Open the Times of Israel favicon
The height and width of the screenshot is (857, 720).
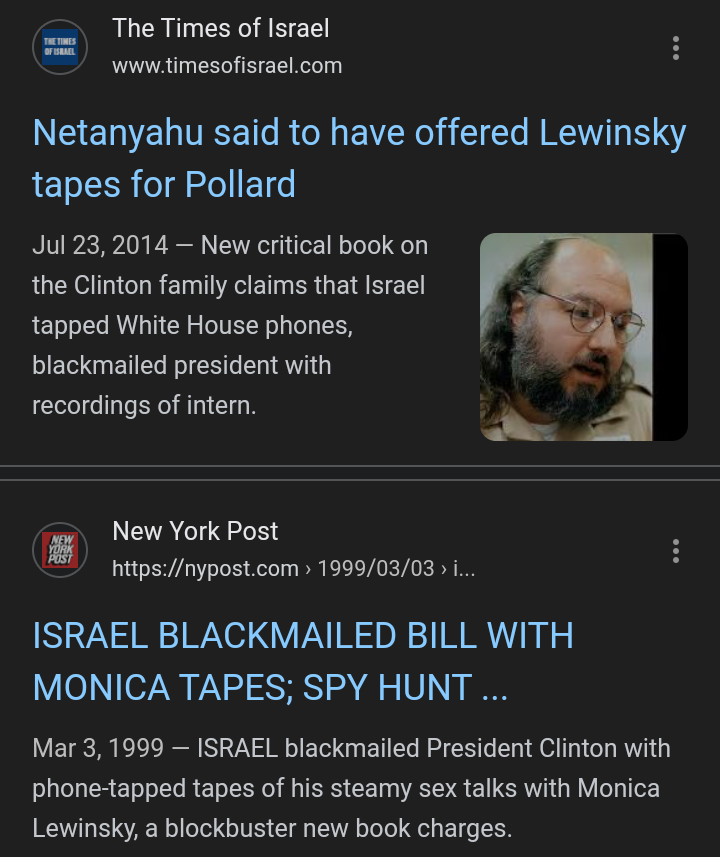60,47
